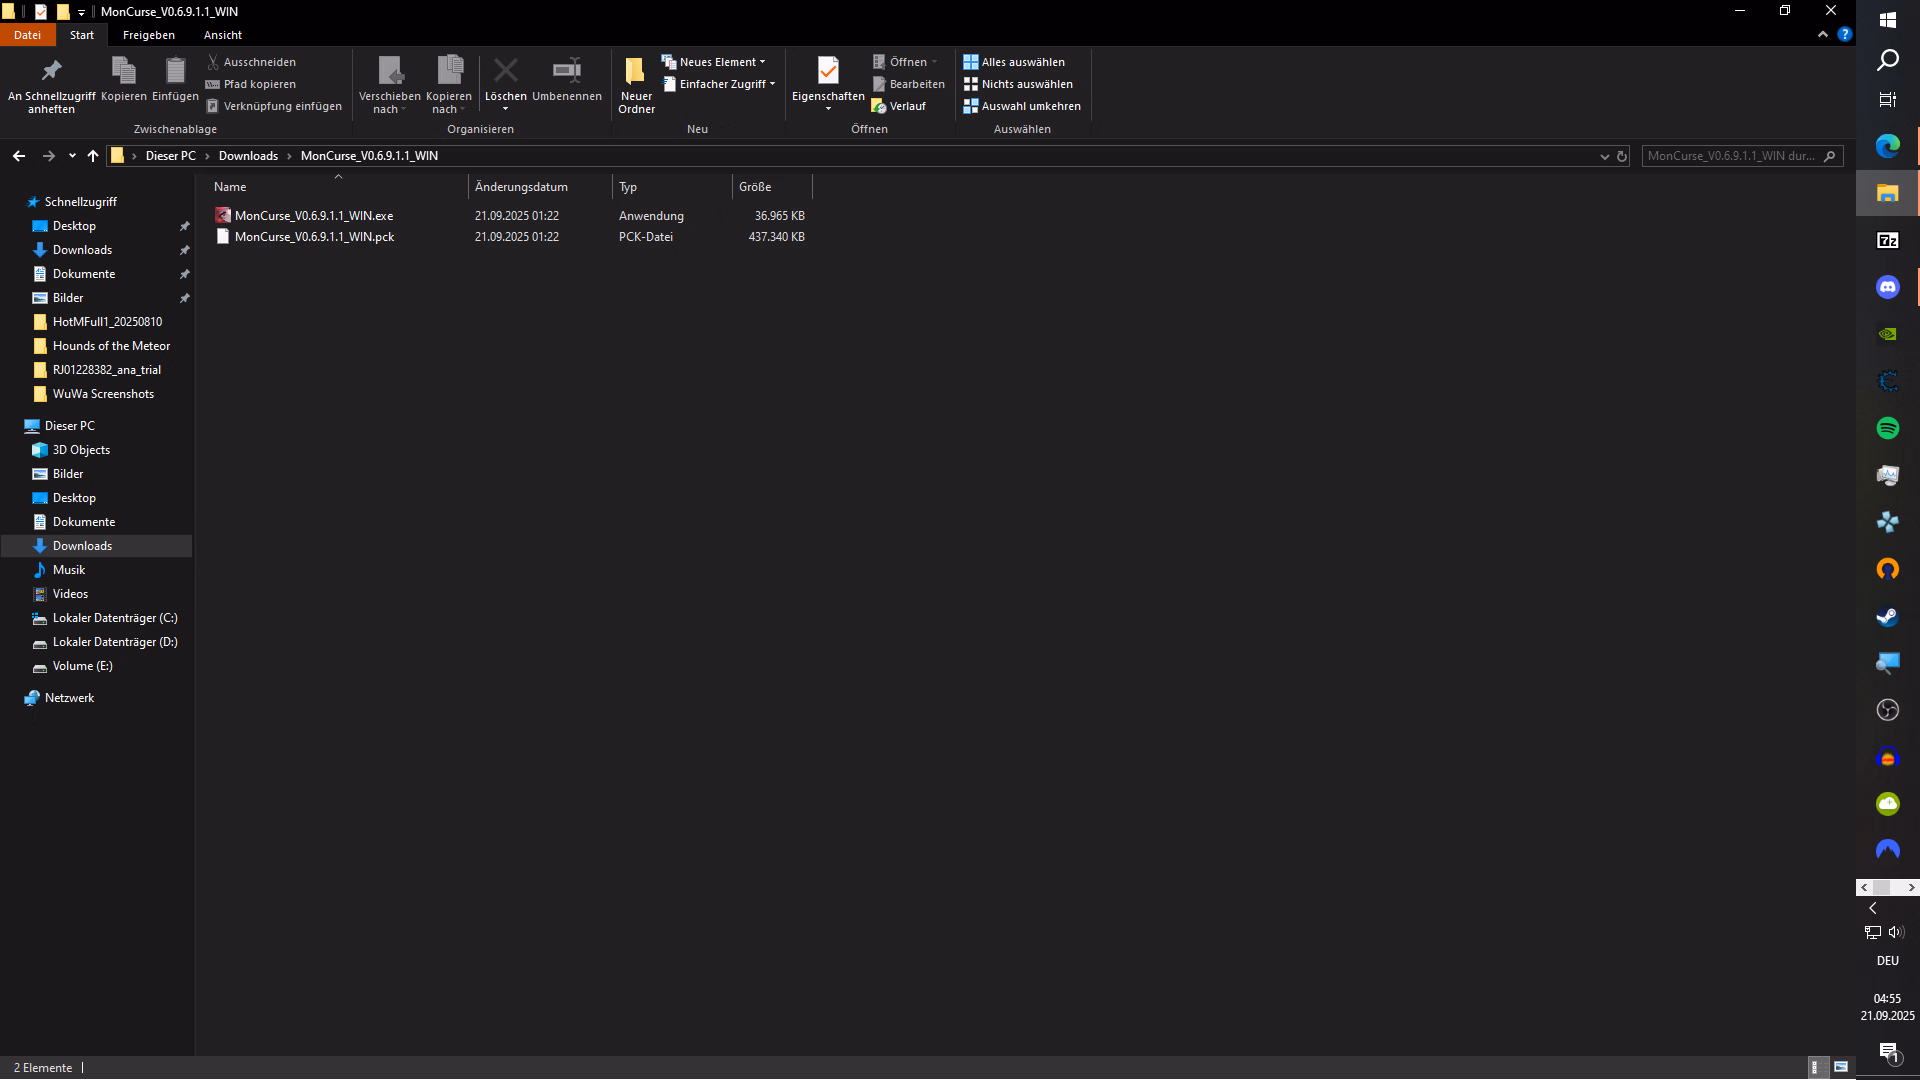Screen dimensions: 1920x1080
Task: Switch to the details view layout
Action: (x=1815, y=1067)
